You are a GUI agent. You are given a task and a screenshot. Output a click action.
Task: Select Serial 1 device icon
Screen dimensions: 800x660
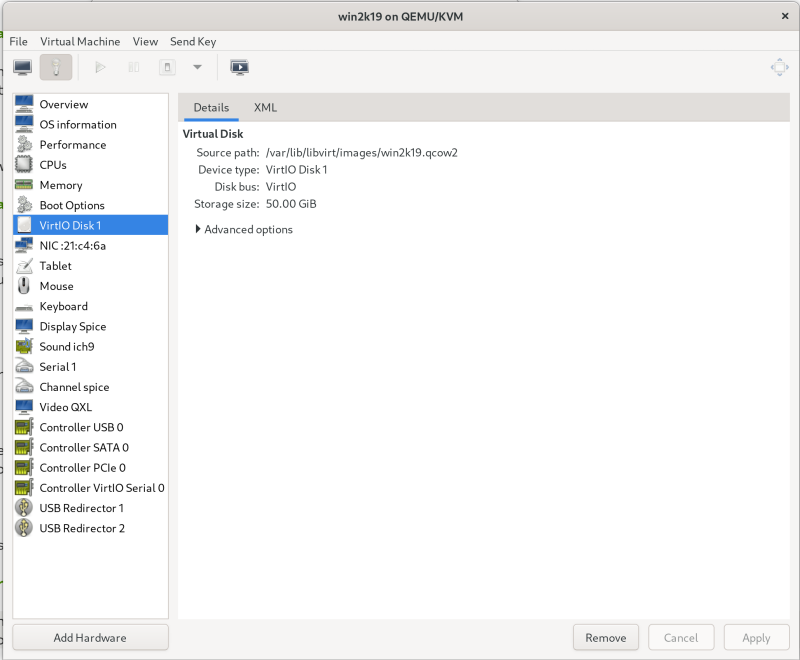pos(24,367)
